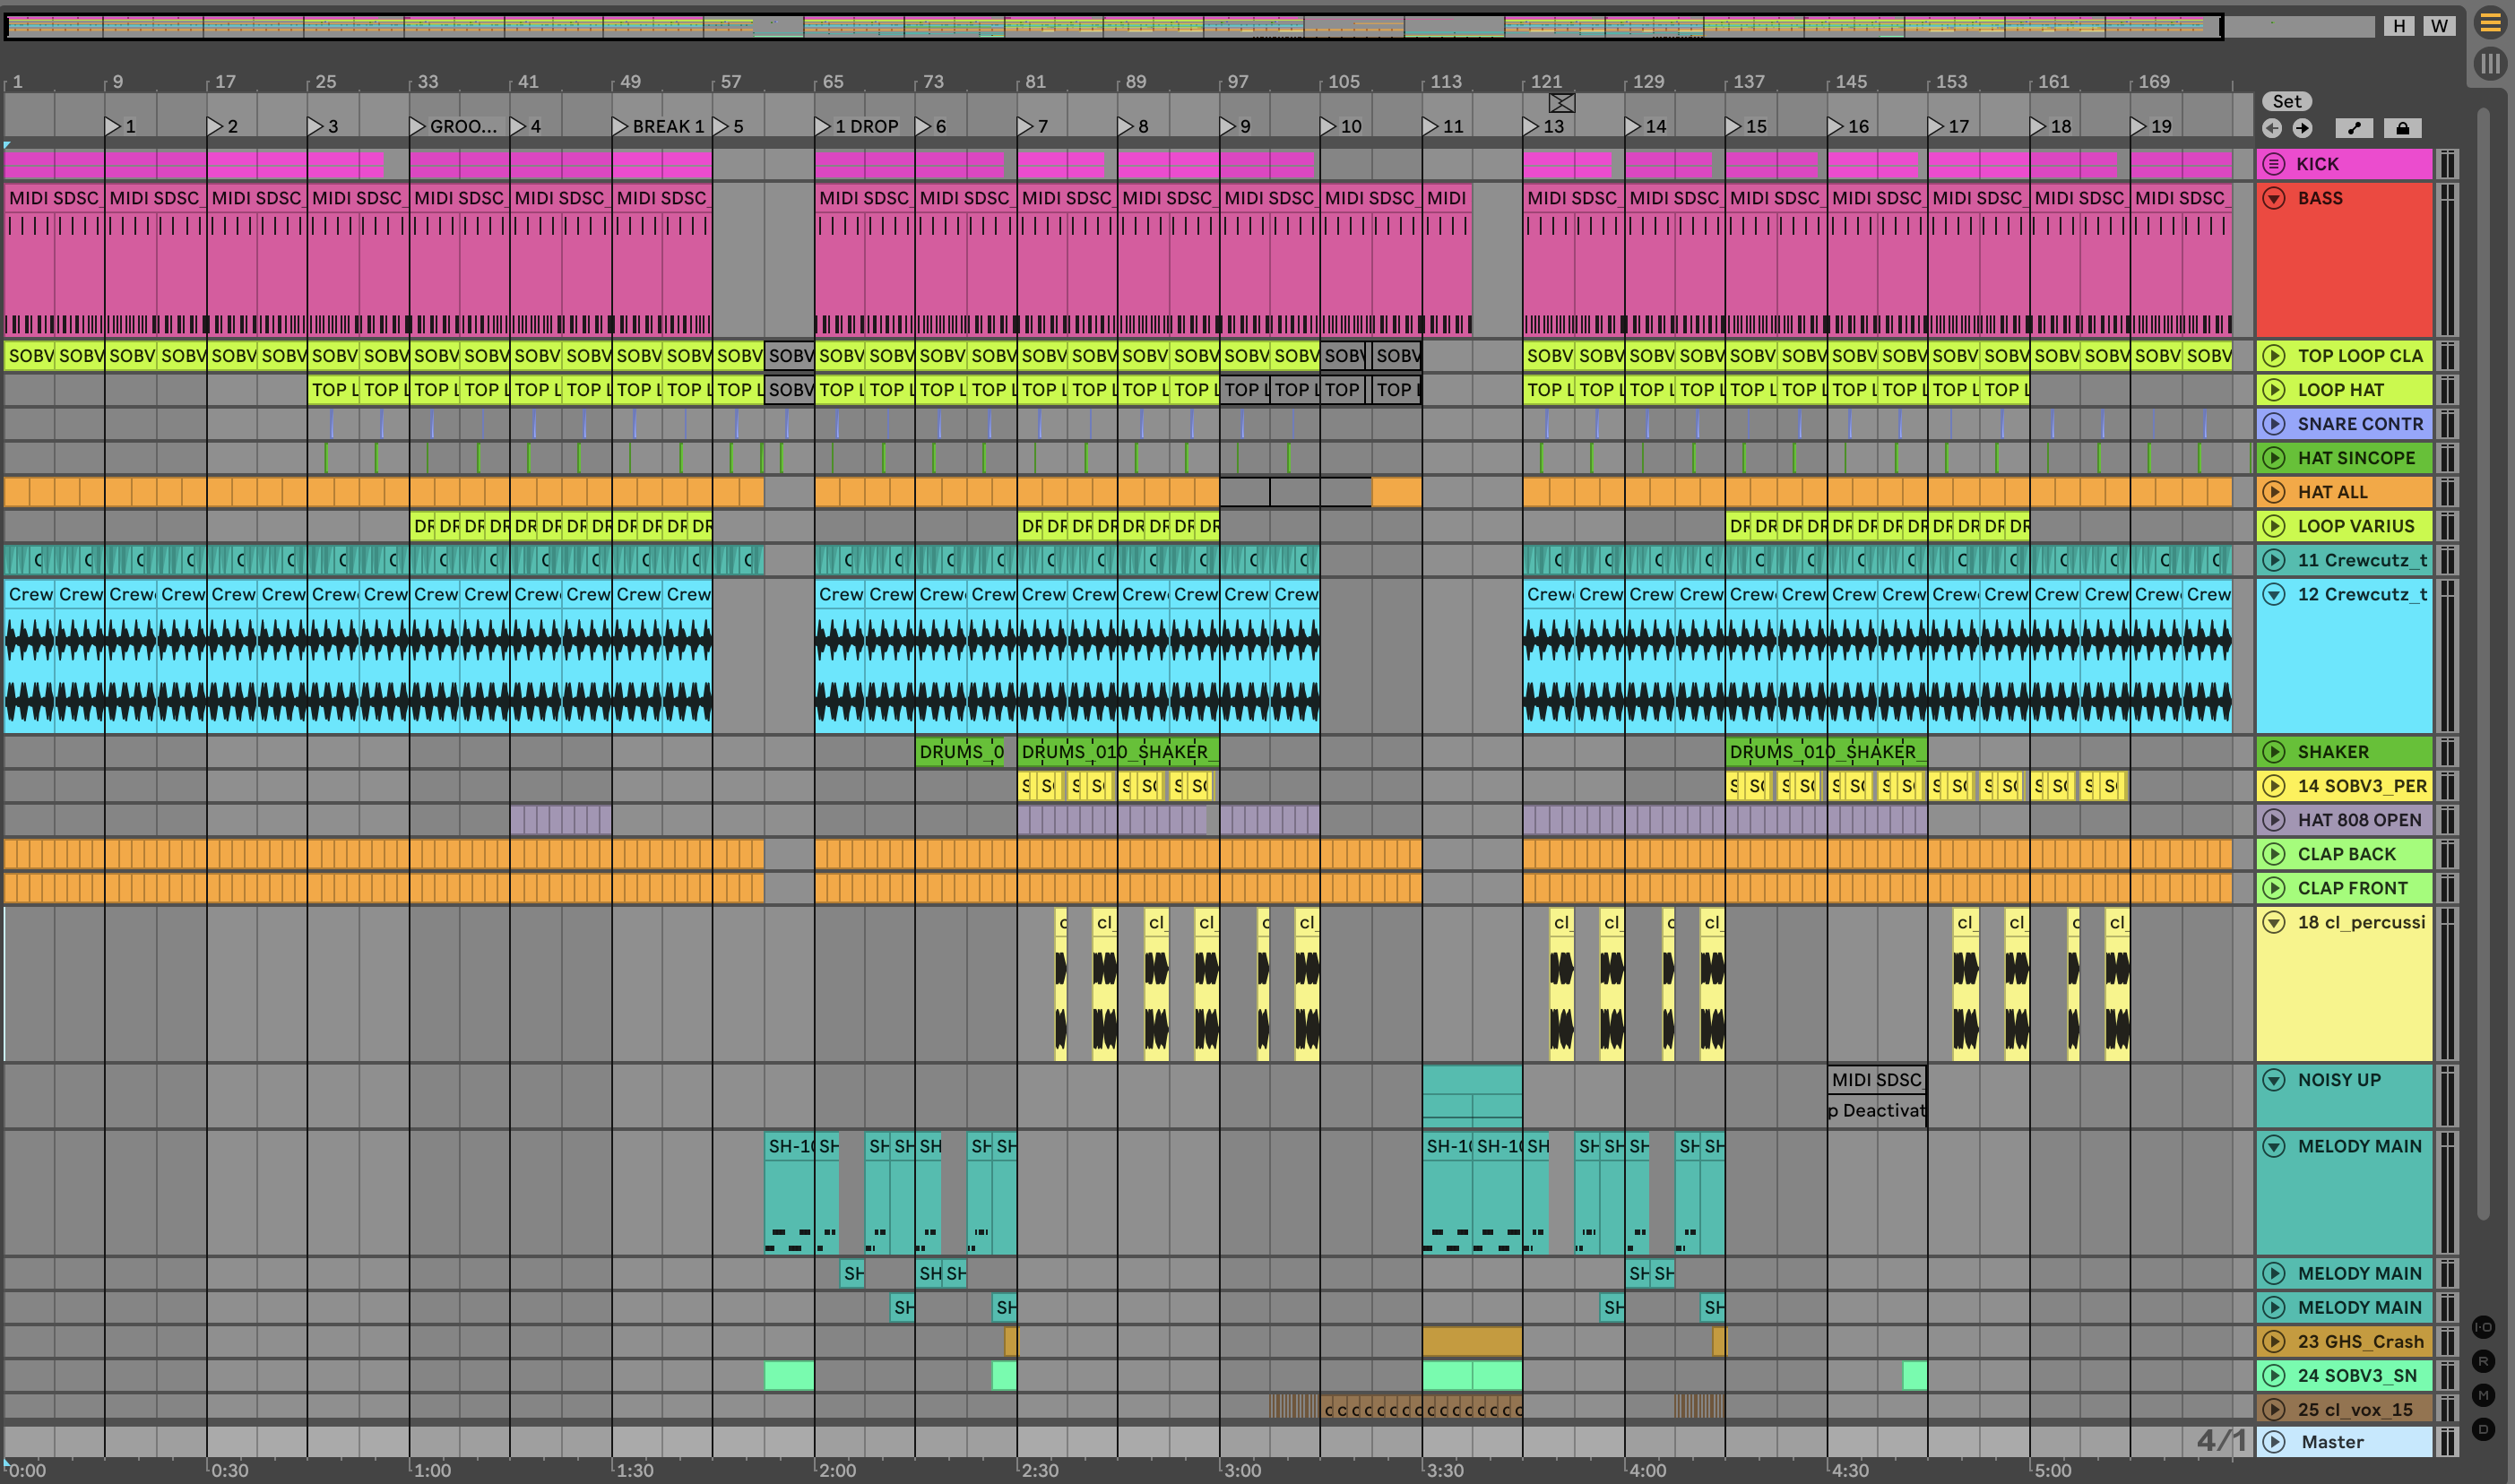Toggle Lock Envelopes padlock button
2515x1484 pixels.
pyautogui.click(x=2402, y=128)
